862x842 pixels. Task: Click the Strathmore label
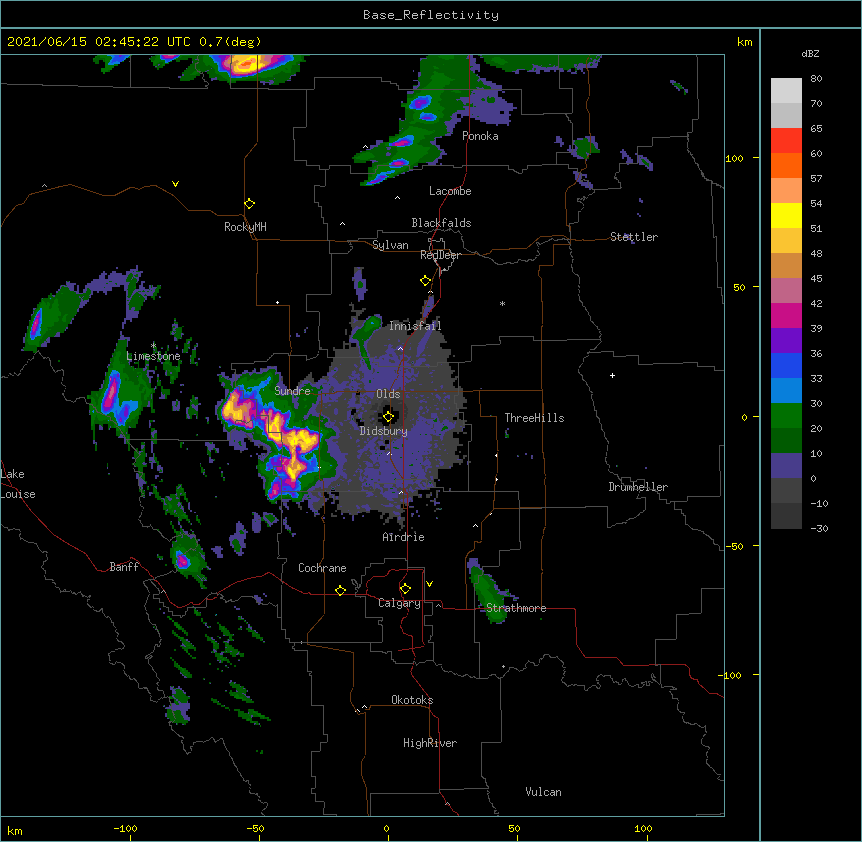[516, 608]
